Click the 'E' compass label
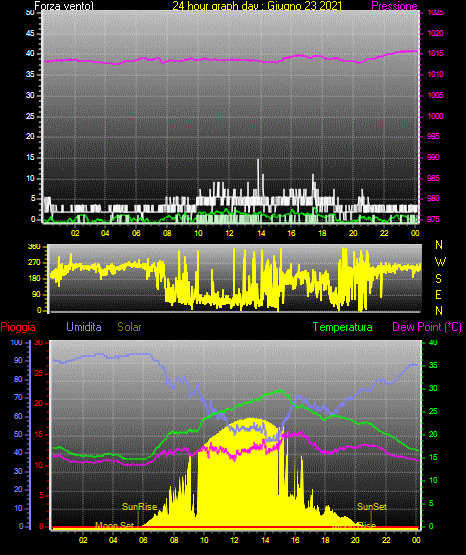466x555 pixels. click(438, 295)
